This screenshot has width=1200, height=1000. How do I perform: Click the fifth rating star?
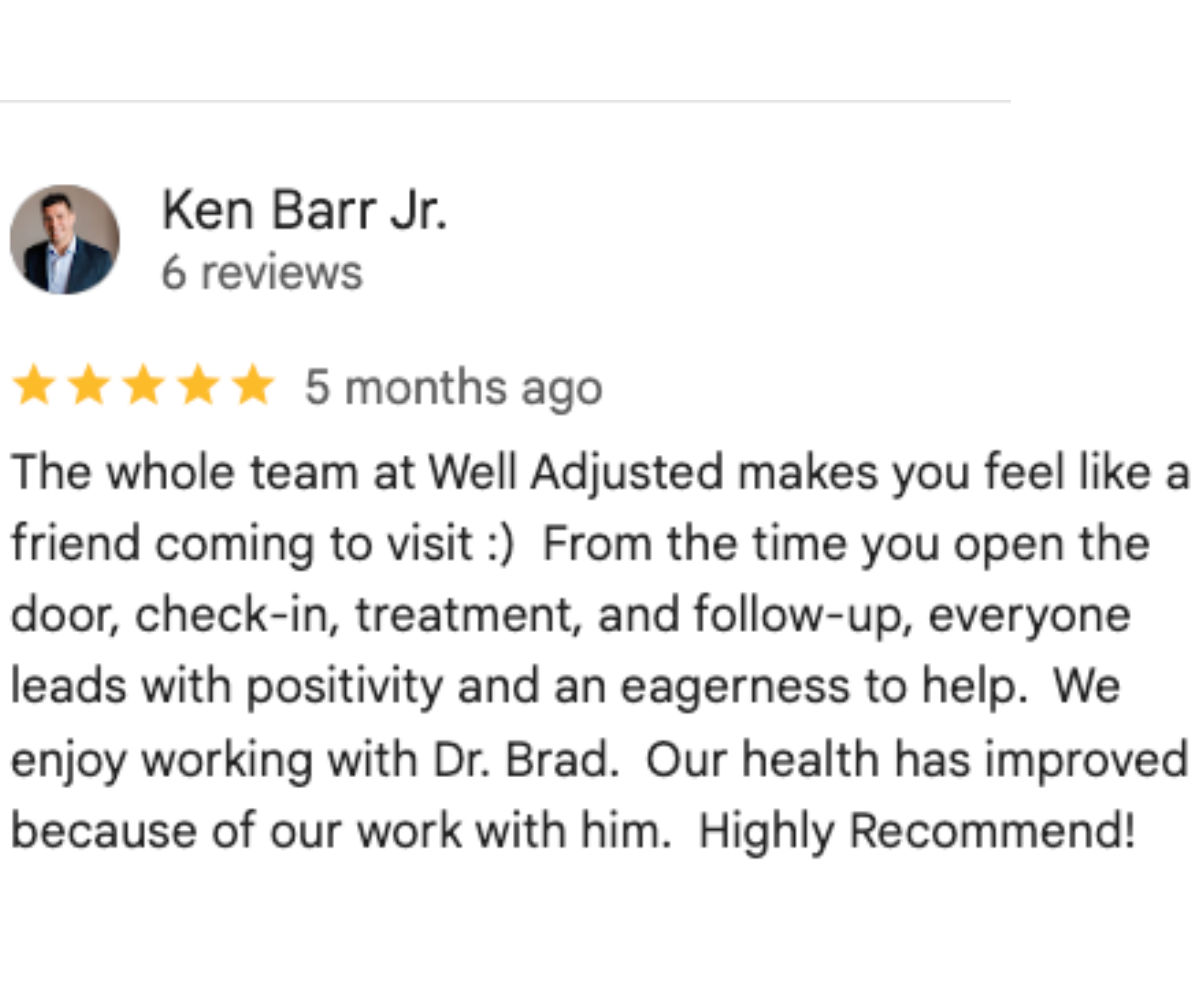click(x=253, y=386)
